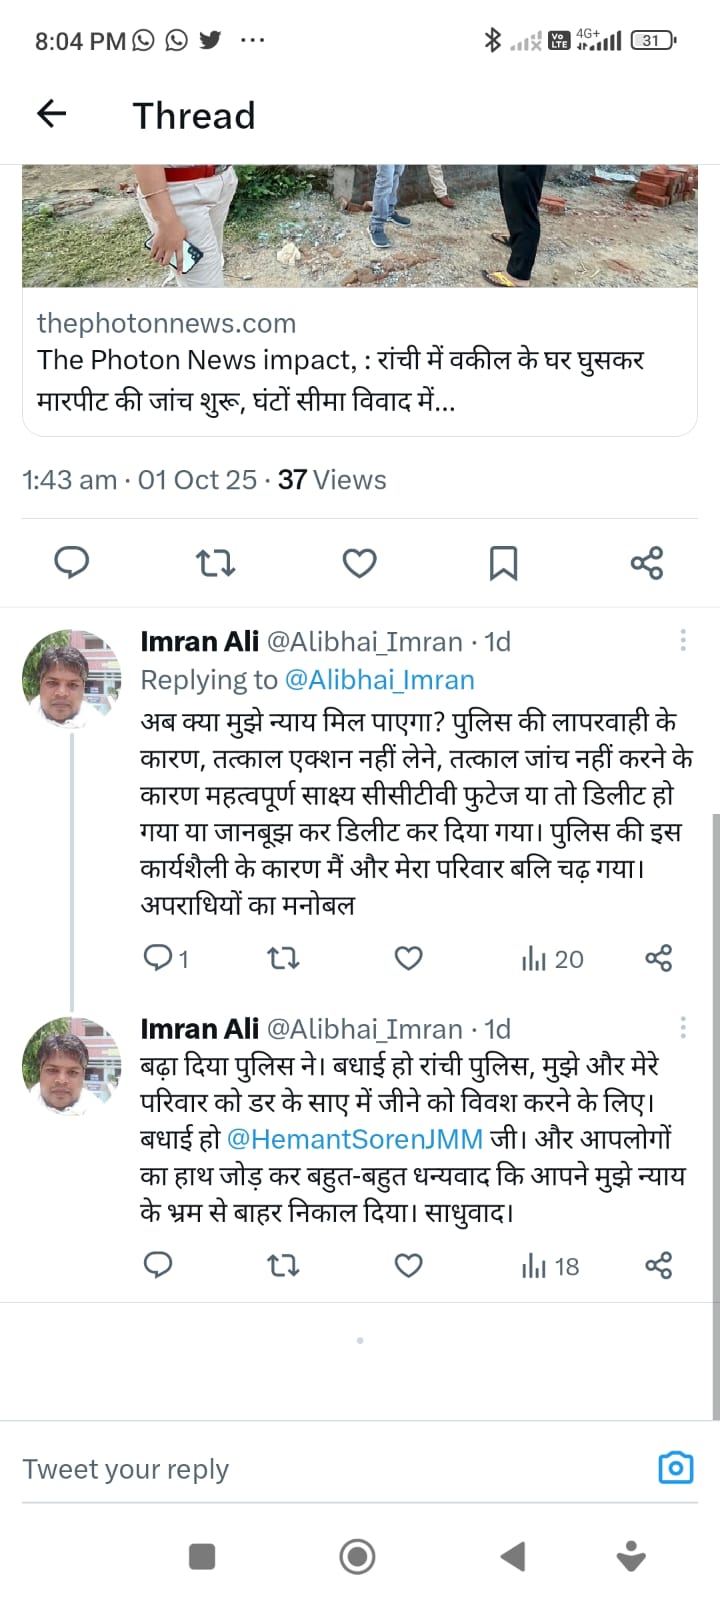Open the @Alibhai_Imran Replying-to link
This screenshot has width=720, height=1600.
[x=379, y=680]
